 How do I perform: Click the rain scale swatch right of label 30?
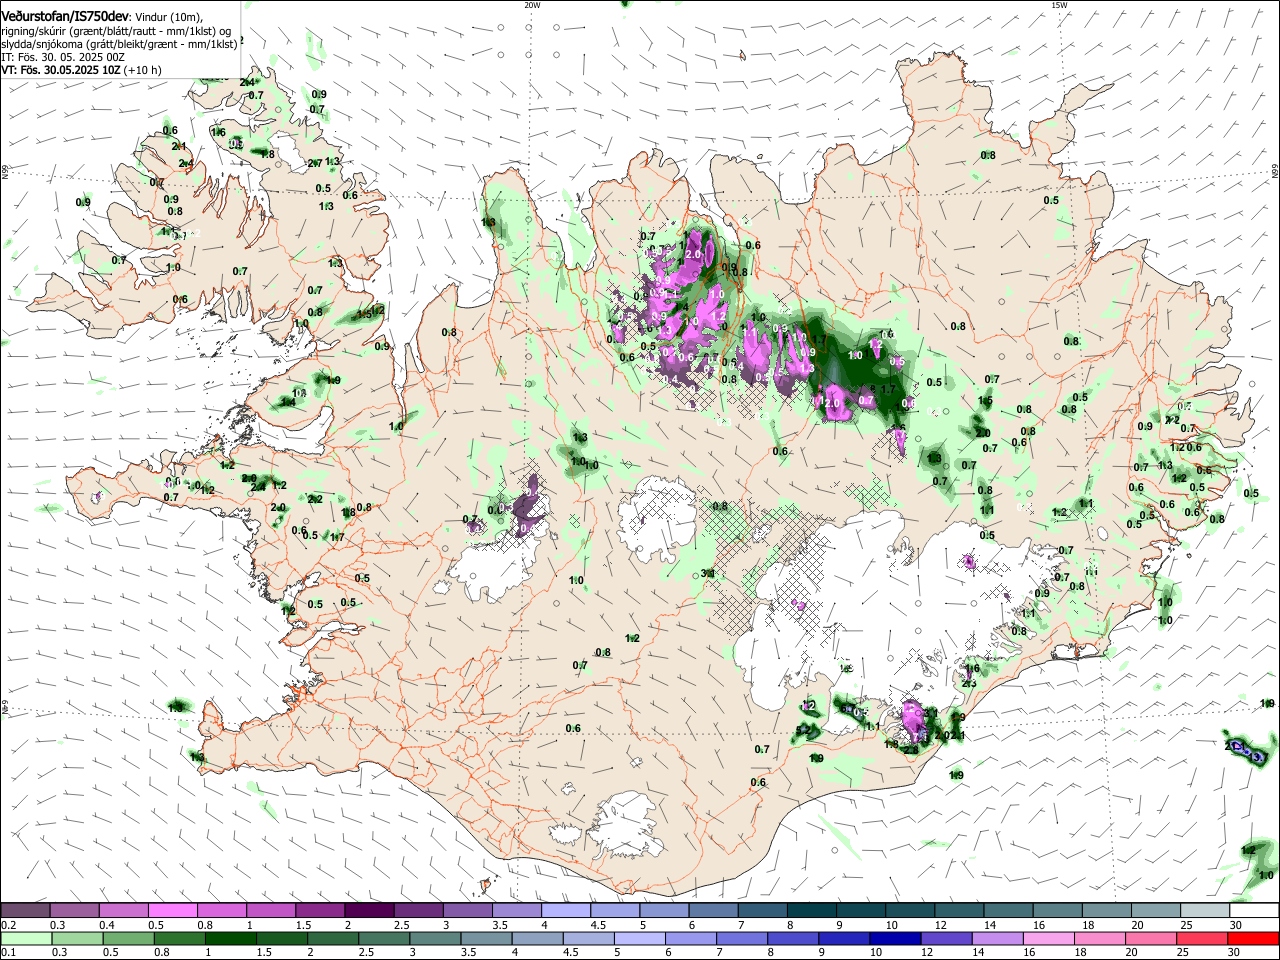coord(1253,939)
